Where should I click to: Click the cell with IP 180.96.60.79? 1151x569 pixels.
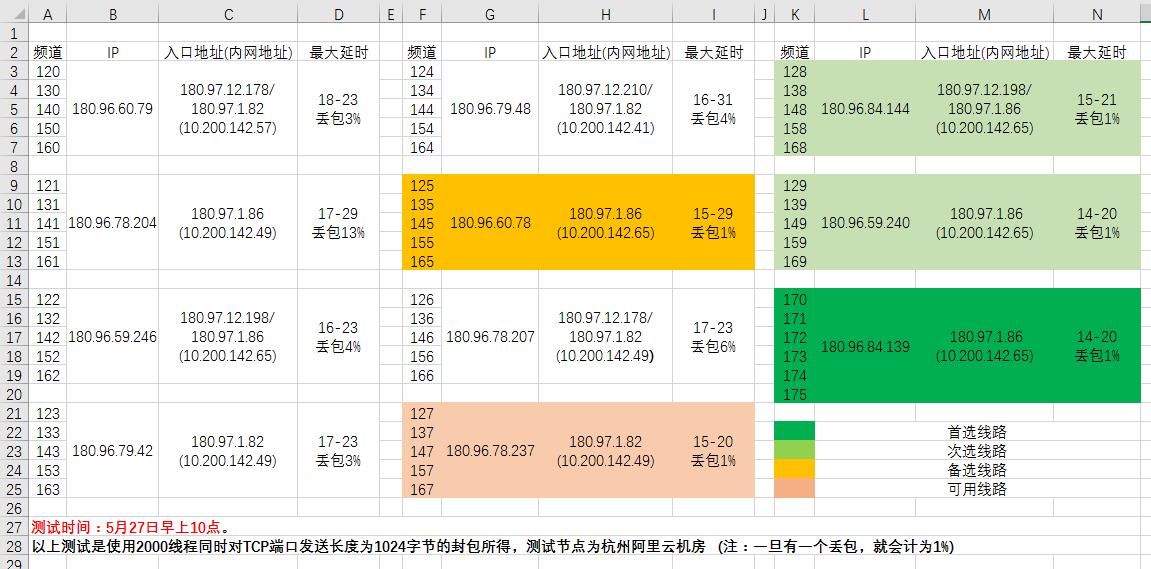(112, 109)
